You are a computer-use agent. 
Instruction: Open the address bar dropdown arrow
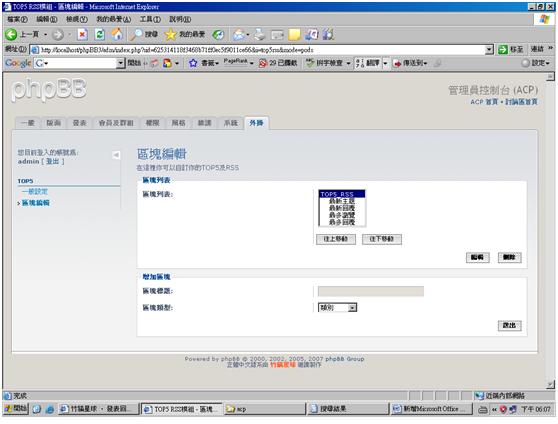point(489,49)
